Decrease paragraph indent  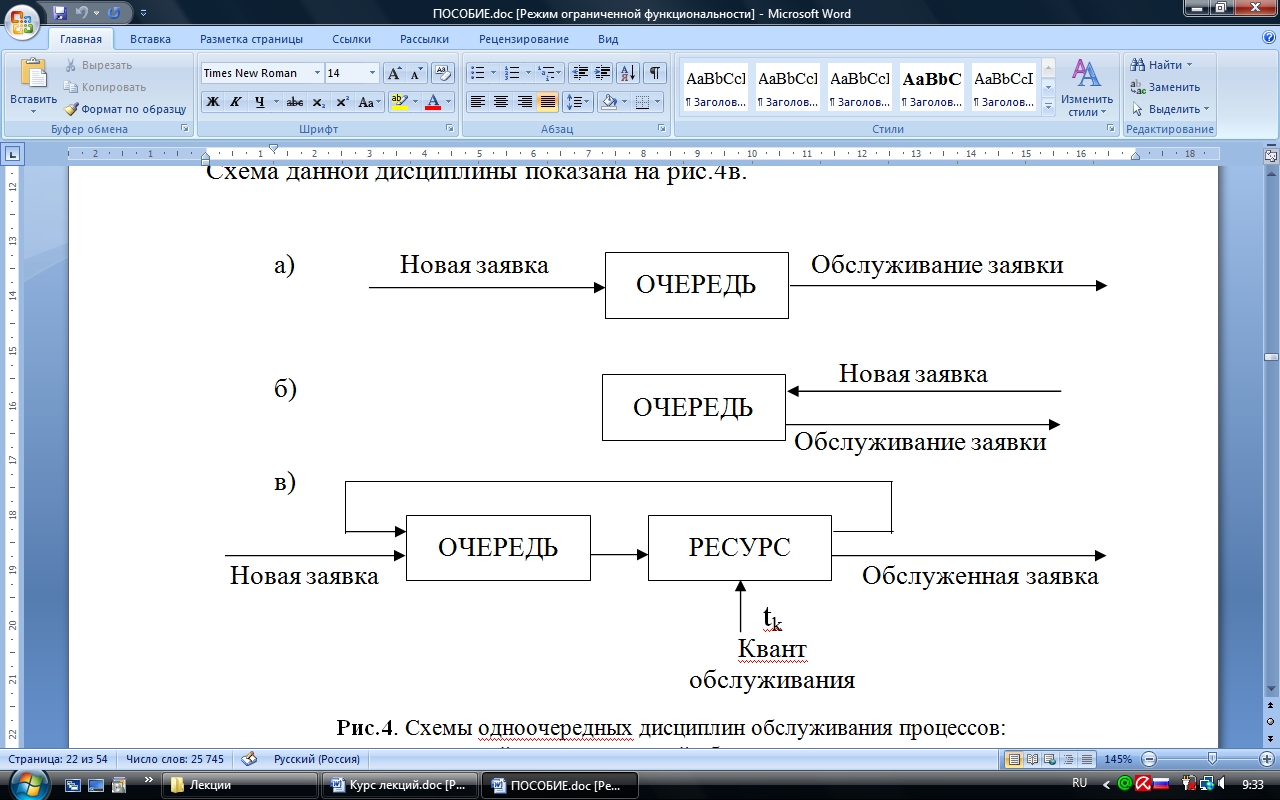pyautogui.click(x=580, y=73)
